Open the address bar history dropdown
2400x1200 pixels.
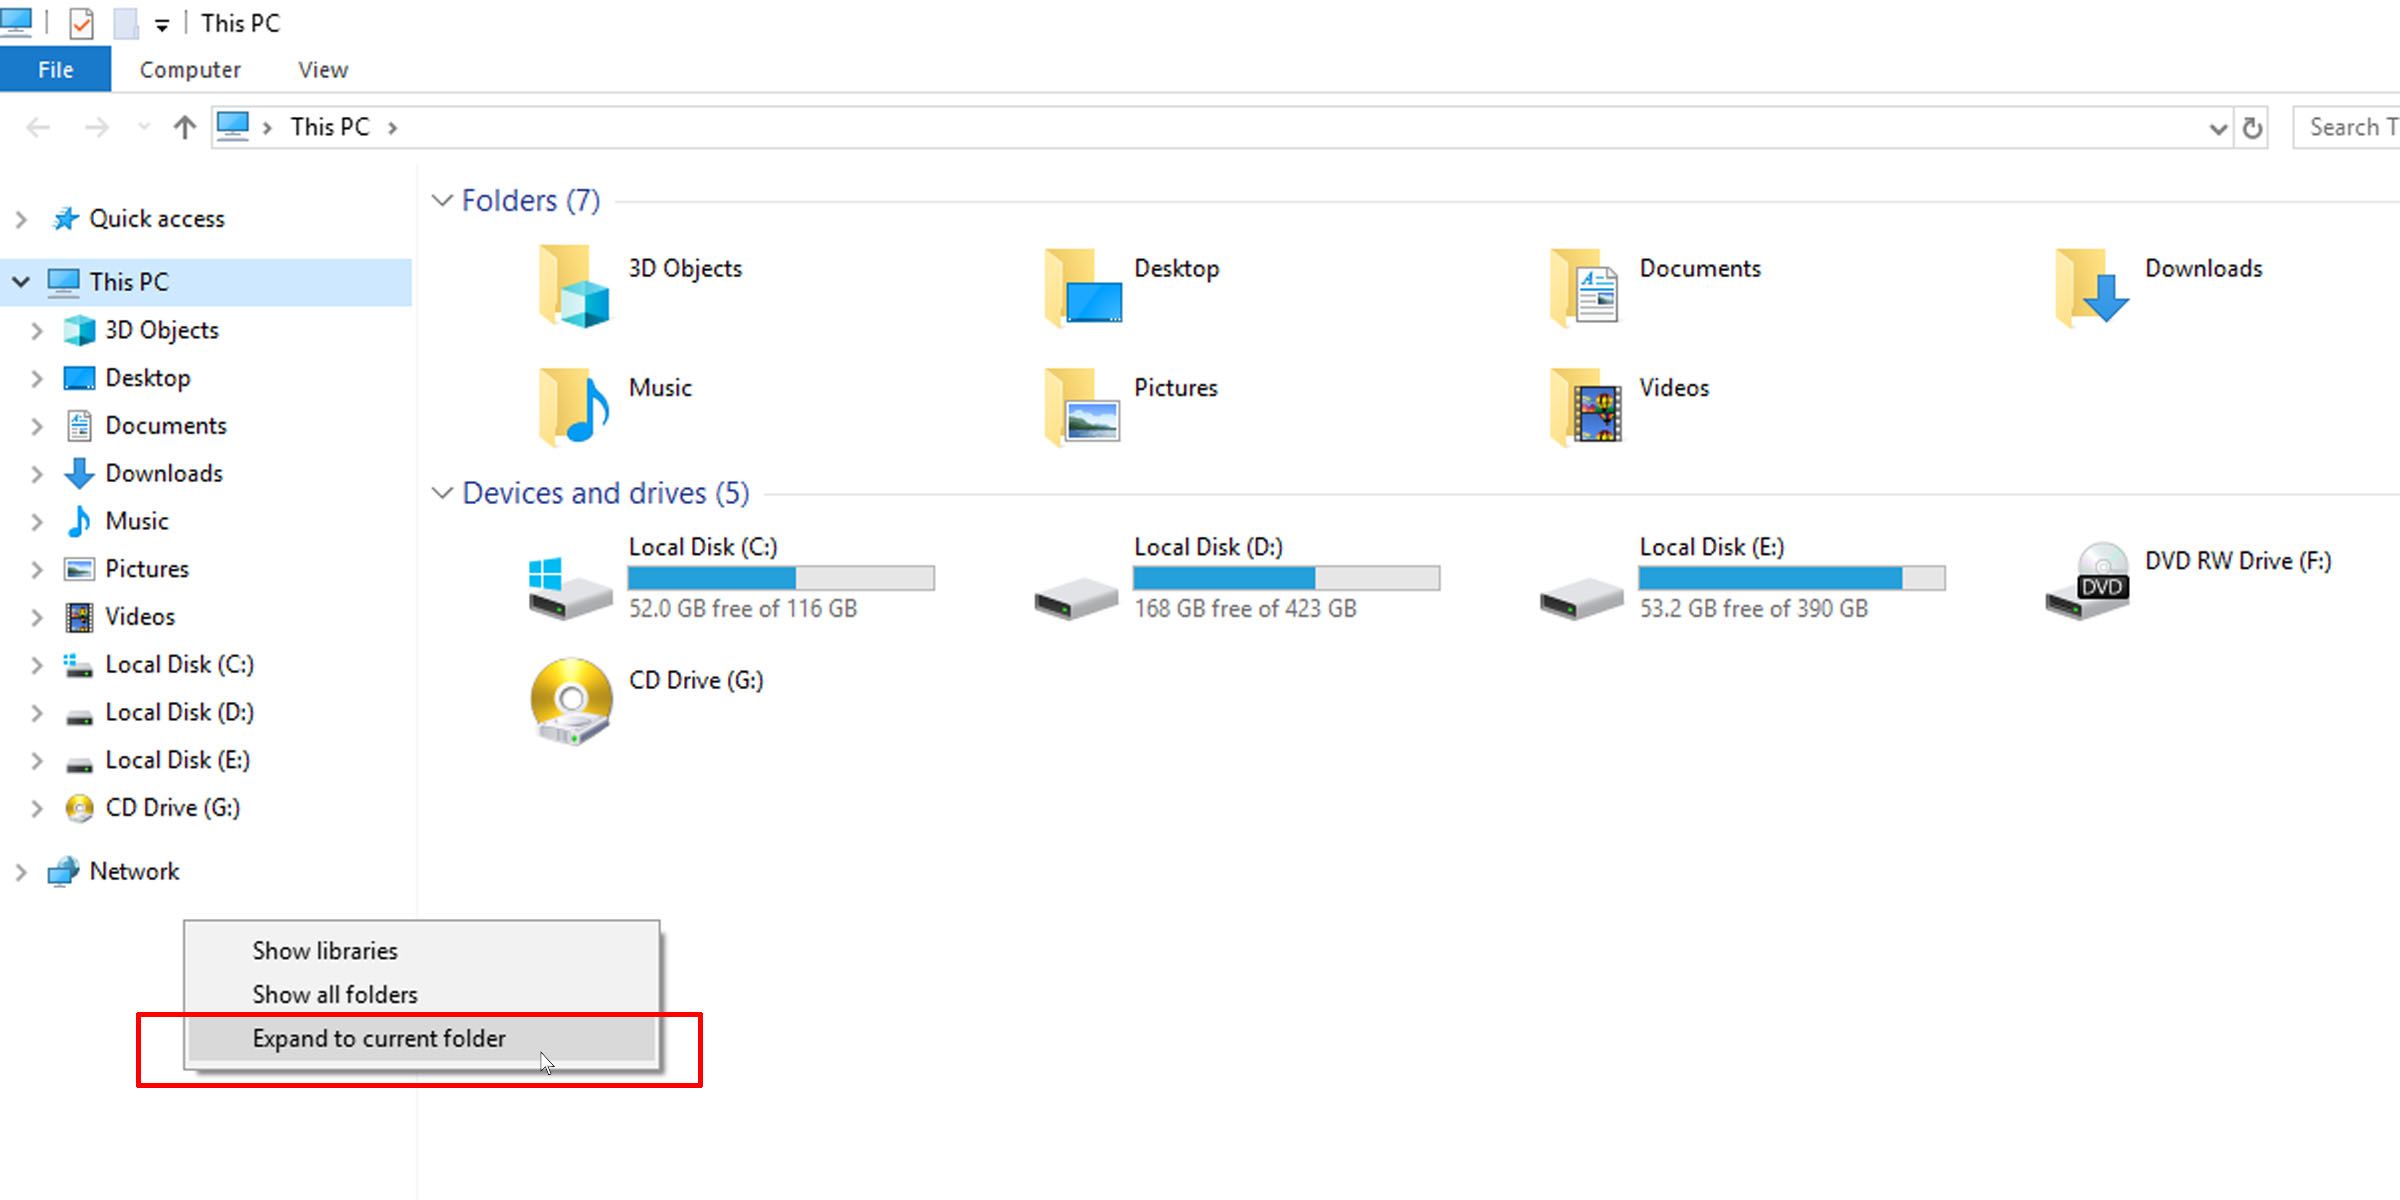click(x=2217, y=128)
